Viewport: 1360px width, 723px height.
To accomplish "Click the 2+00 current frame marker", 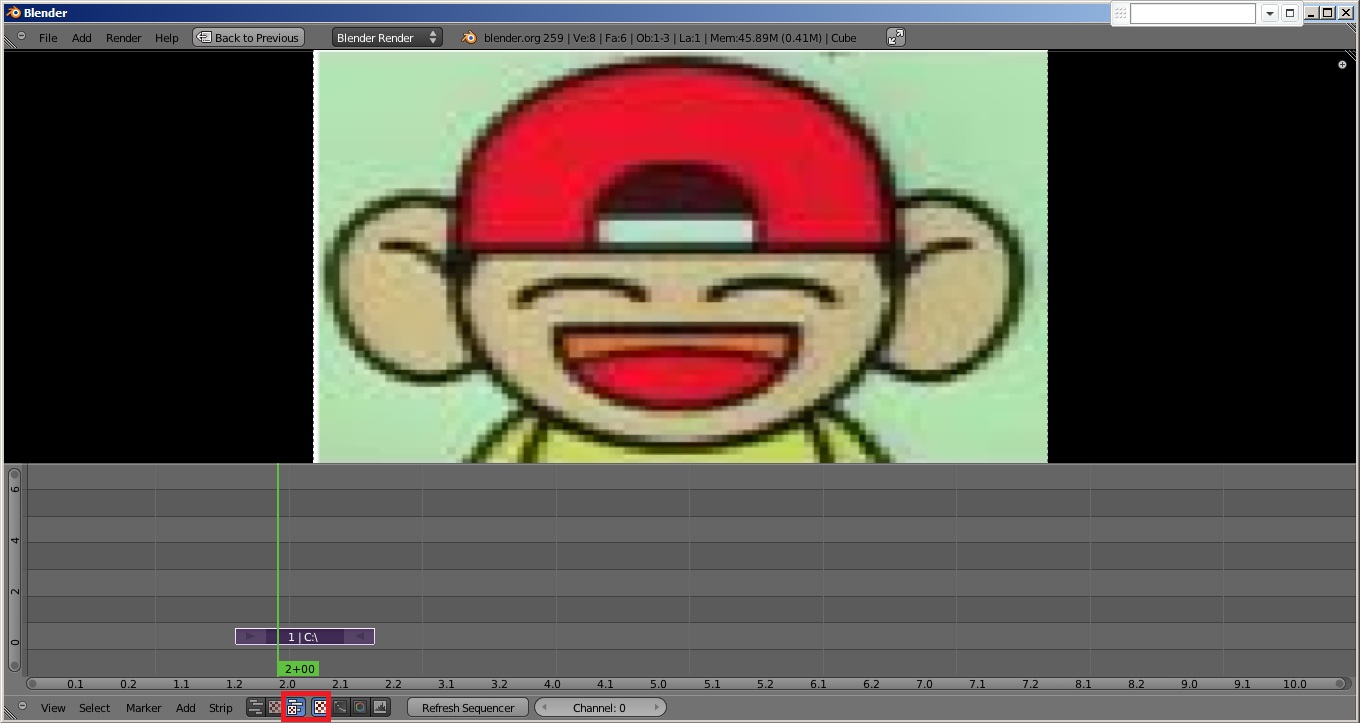I will point(299,669).
